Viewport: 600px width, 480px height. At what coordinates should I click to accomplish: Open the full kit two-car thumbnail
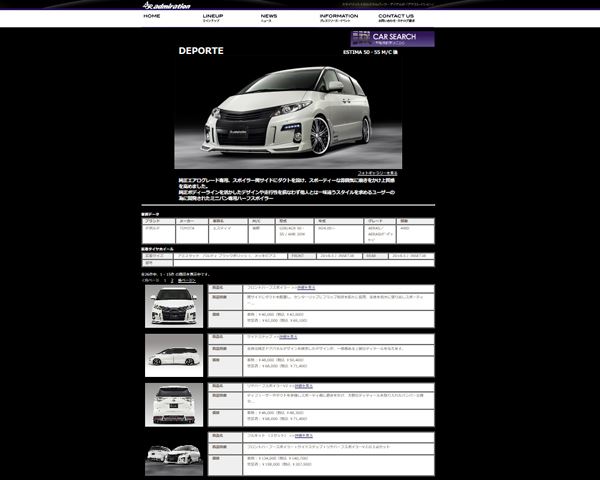pos(174,455)
